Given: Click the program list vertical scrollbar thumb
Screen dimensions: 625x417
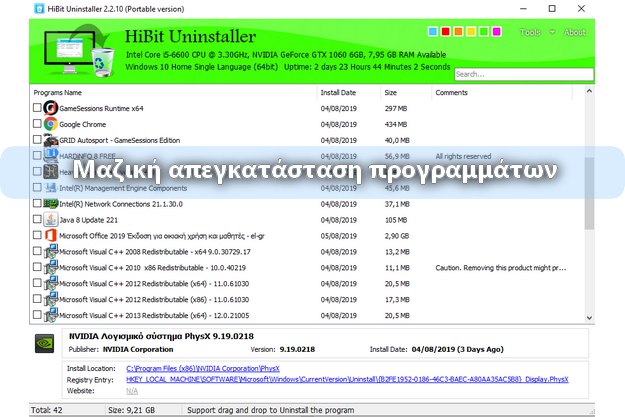Looking at the screenshot, I should (589, 193).
